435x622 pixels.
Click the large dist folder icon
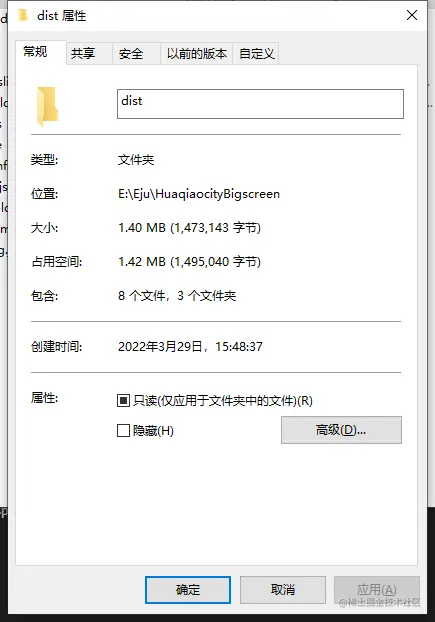[x=48, y=106]
